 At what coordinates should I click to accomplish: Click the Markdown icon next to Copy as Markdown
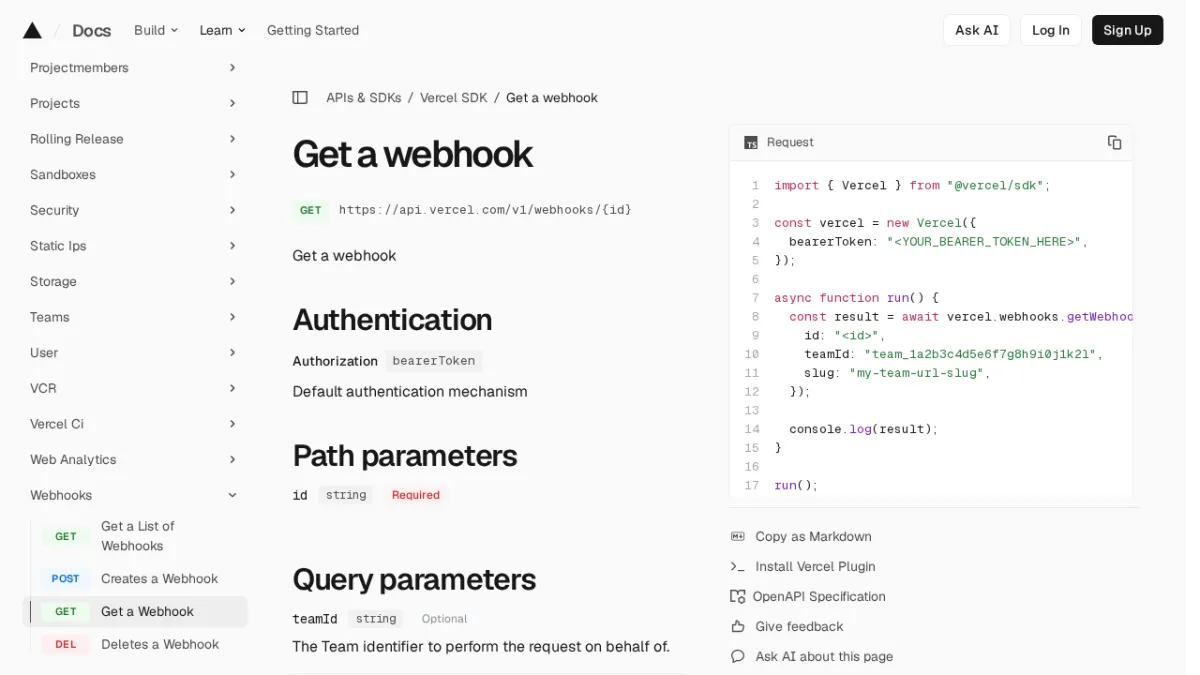738,536
